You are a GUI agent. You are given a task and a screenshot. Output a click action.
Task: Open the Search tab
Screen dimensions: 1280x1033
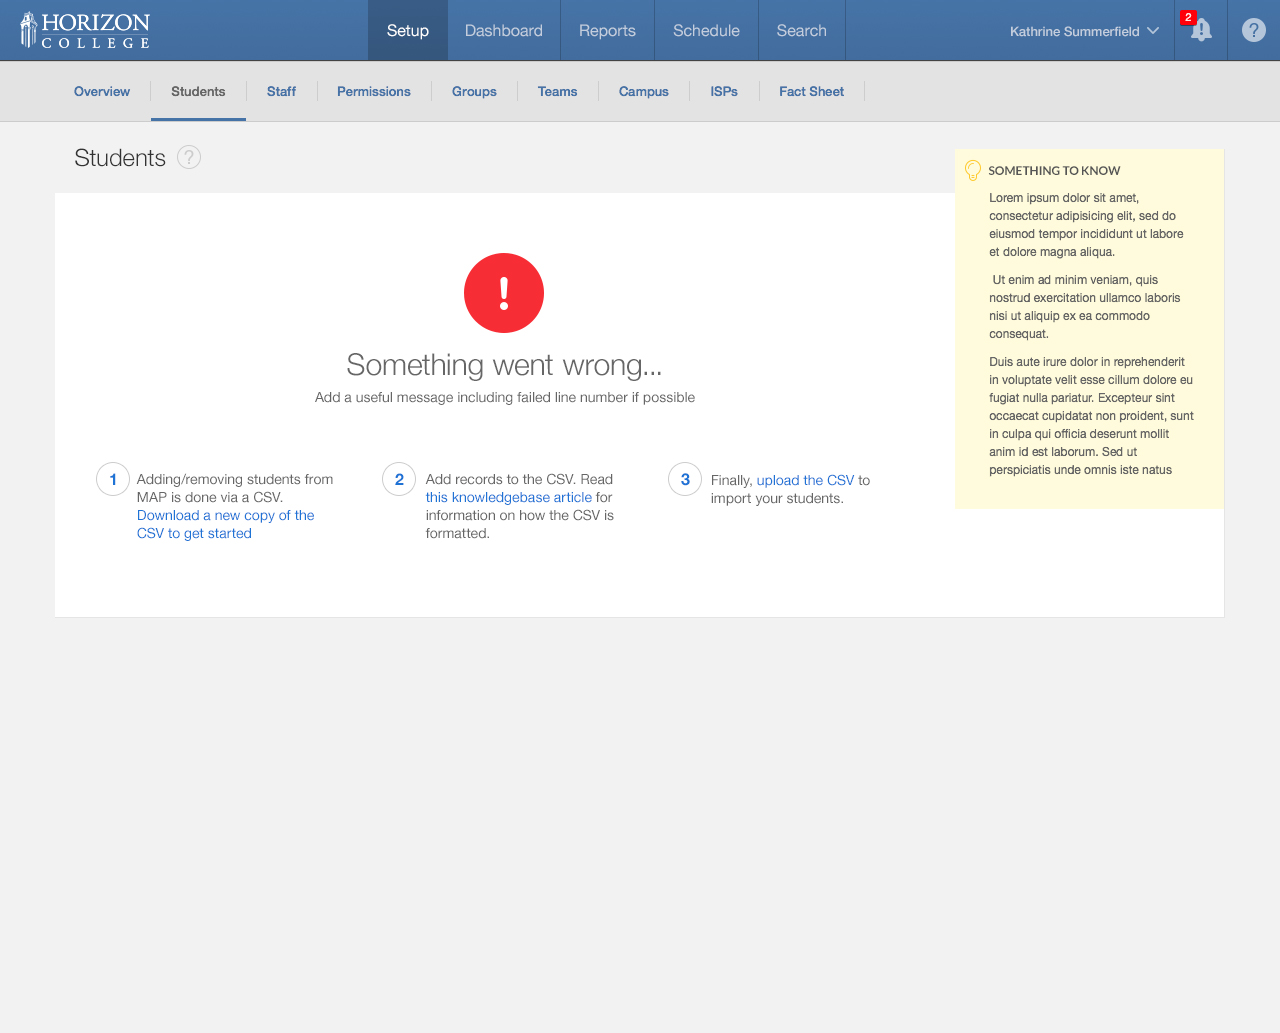coord(802,30)
